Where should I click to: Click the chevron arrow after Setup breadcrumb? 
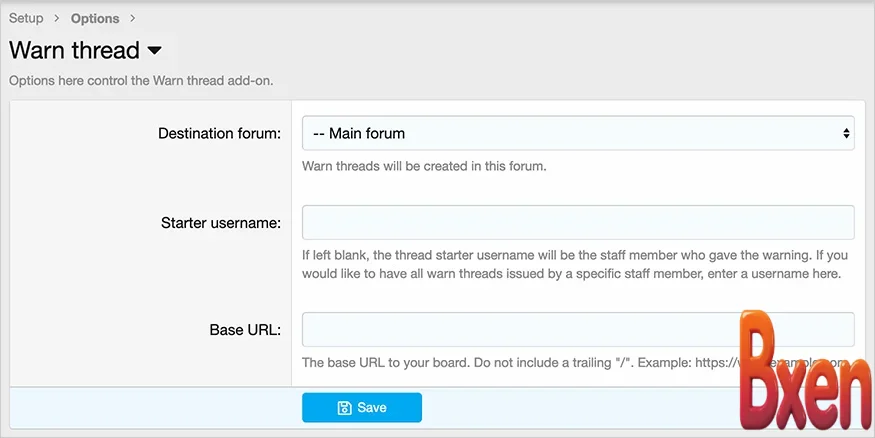tap(57, 19)
